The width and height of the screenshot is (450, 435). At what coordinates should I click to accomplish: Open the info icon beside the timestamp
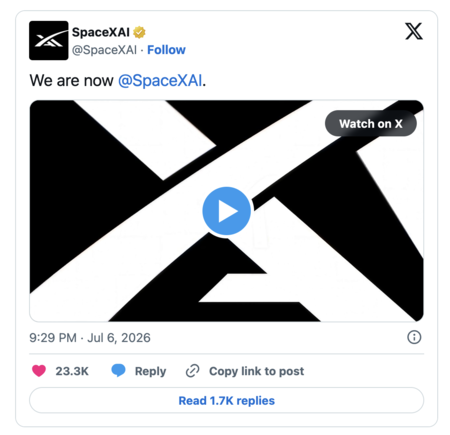(x=414, y=337)
